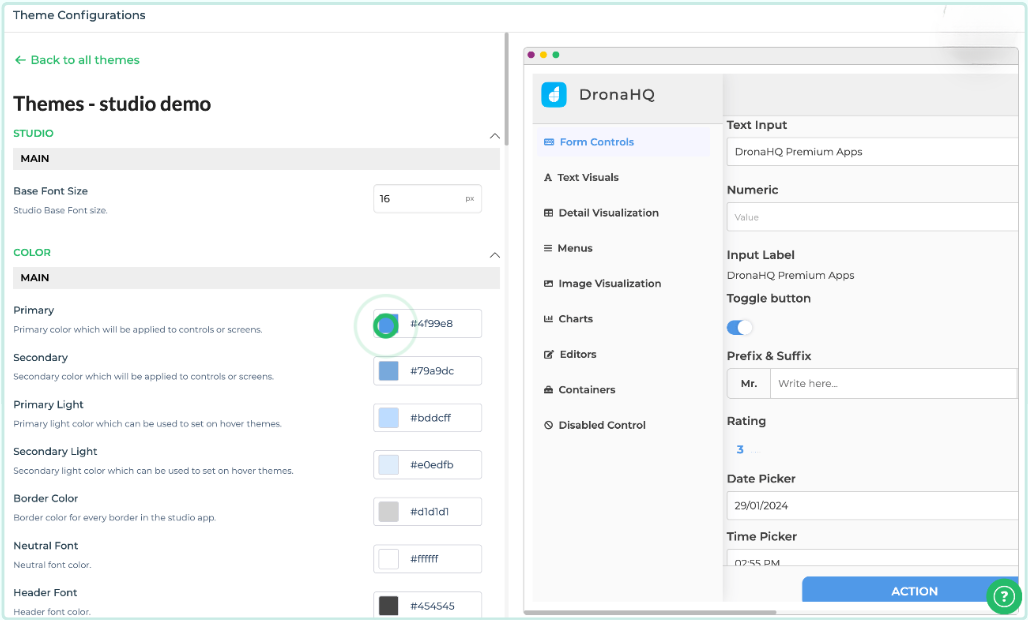Click the green help bubble icon

pos(1004,597)
